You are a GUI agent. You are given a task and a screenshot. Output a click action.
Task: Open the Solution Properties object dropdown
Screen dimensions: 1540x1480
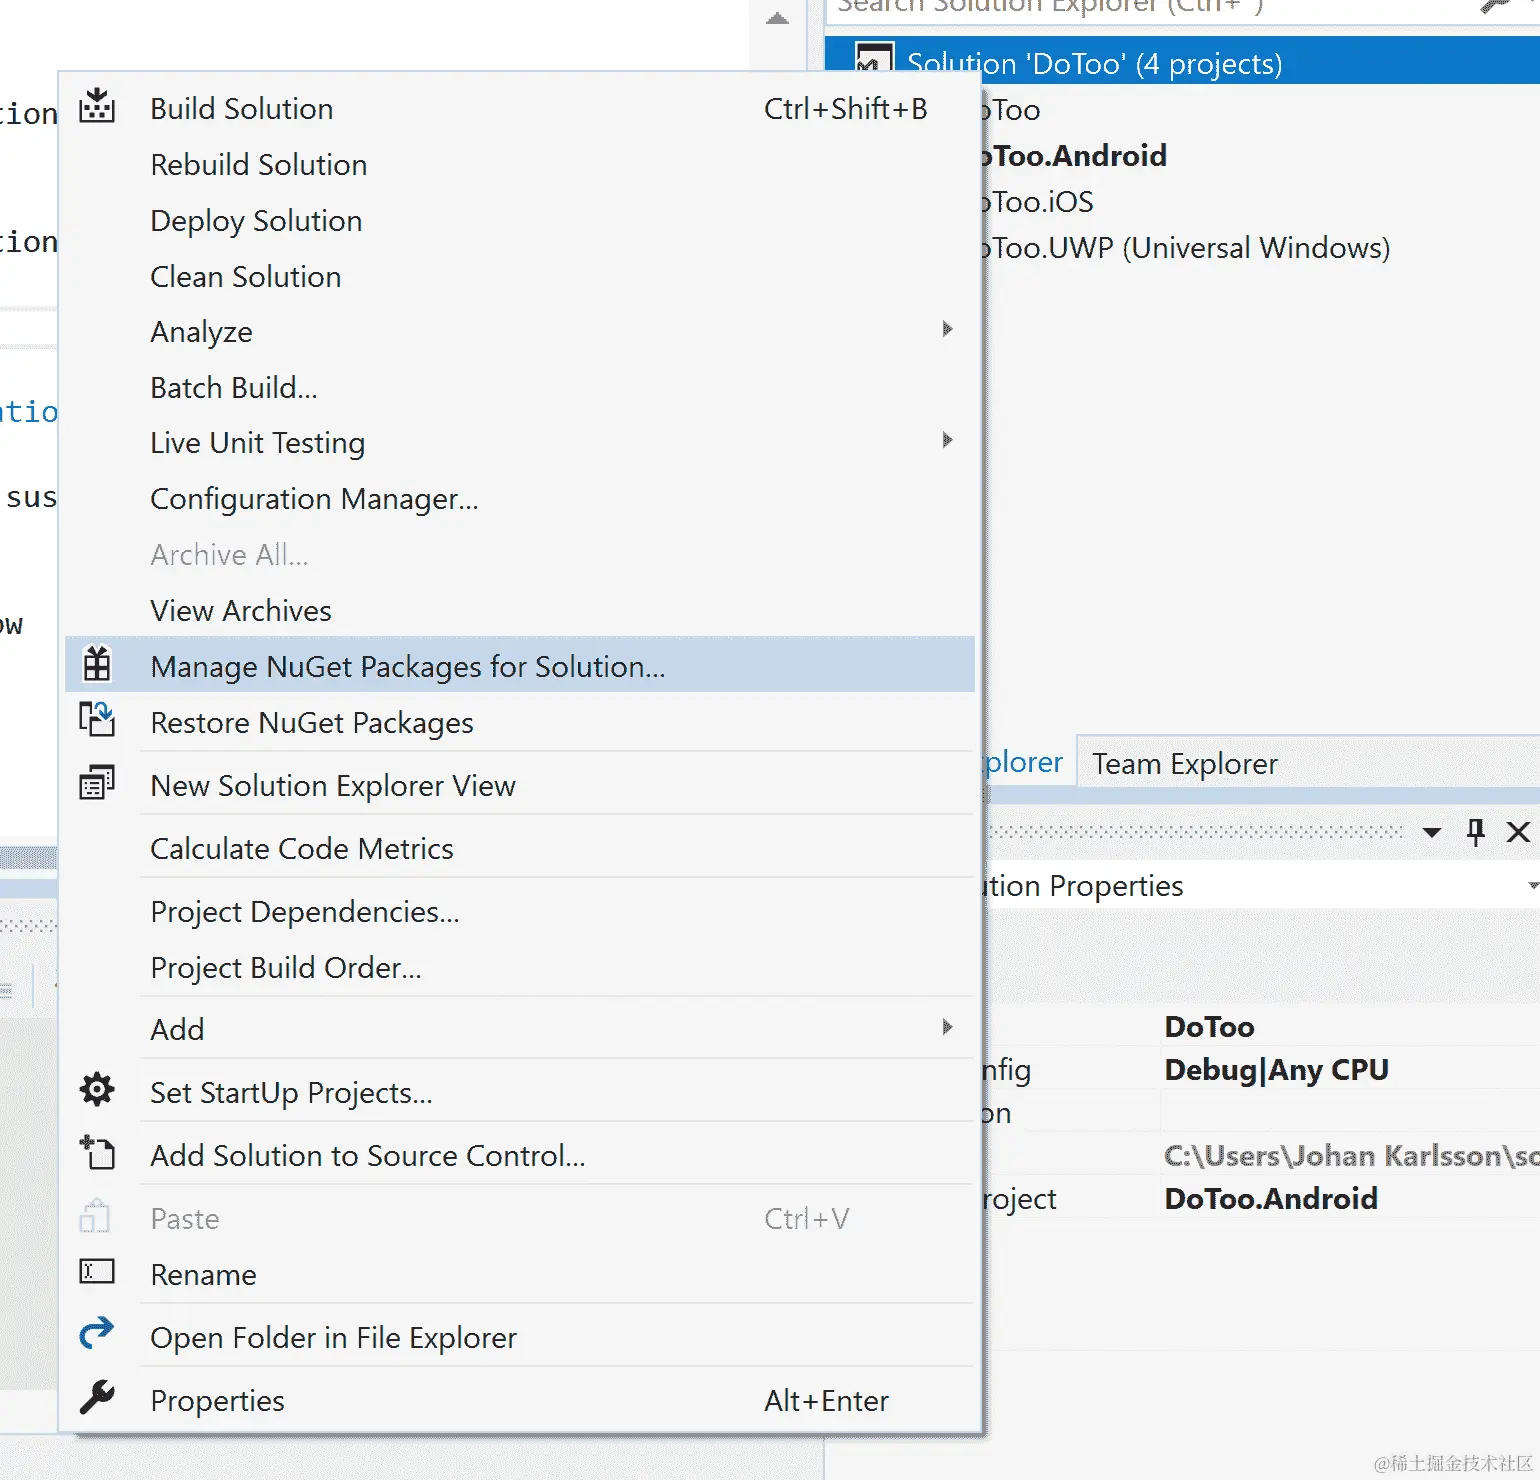1532,886
